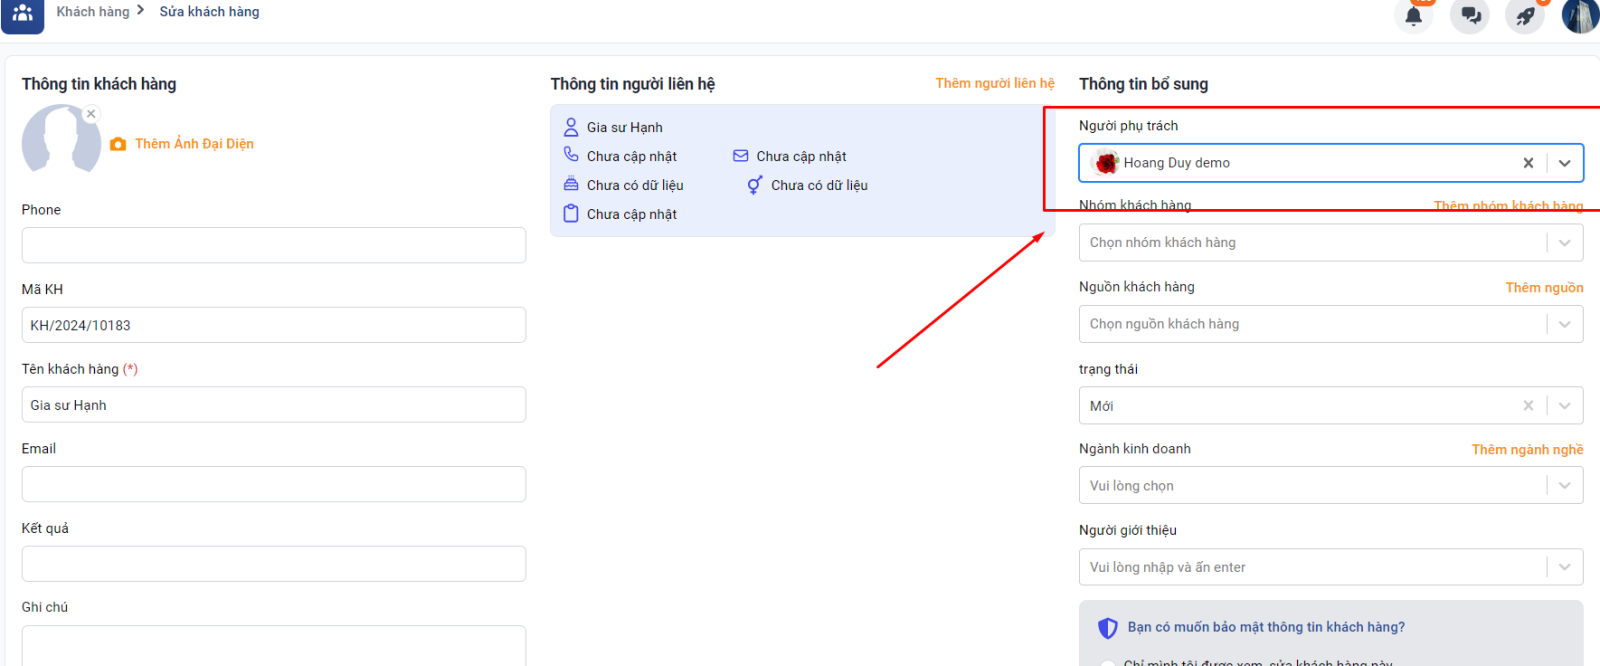Clear Hoang Duy demo from Người phụ trách
Screen dimensions: 1600x666
[1528, 163]
